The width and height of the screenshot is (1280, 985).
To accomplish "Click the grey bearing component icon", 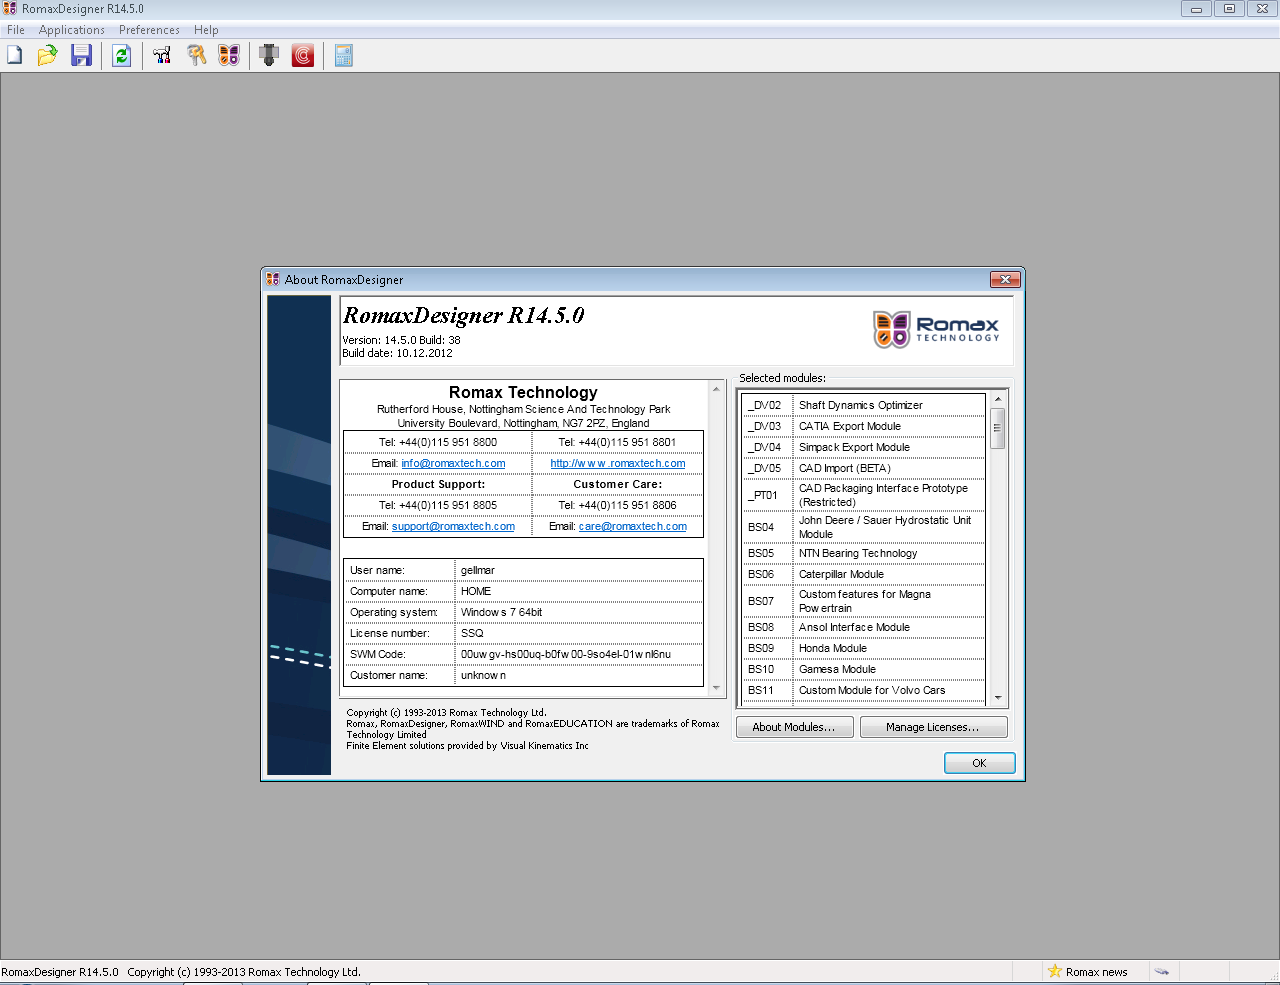I will click(269, 56).
